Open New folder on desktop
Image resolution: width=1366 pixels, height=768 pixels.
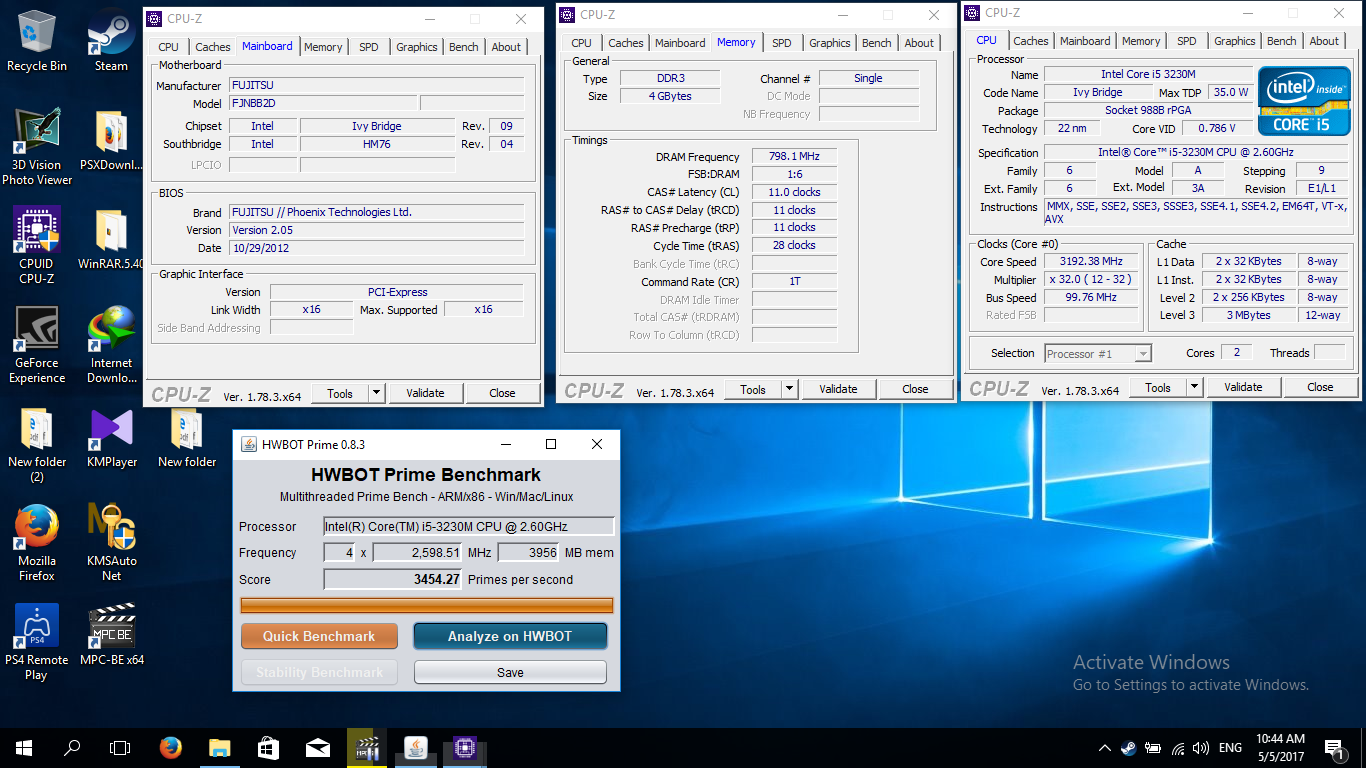[x=186, y=437]
